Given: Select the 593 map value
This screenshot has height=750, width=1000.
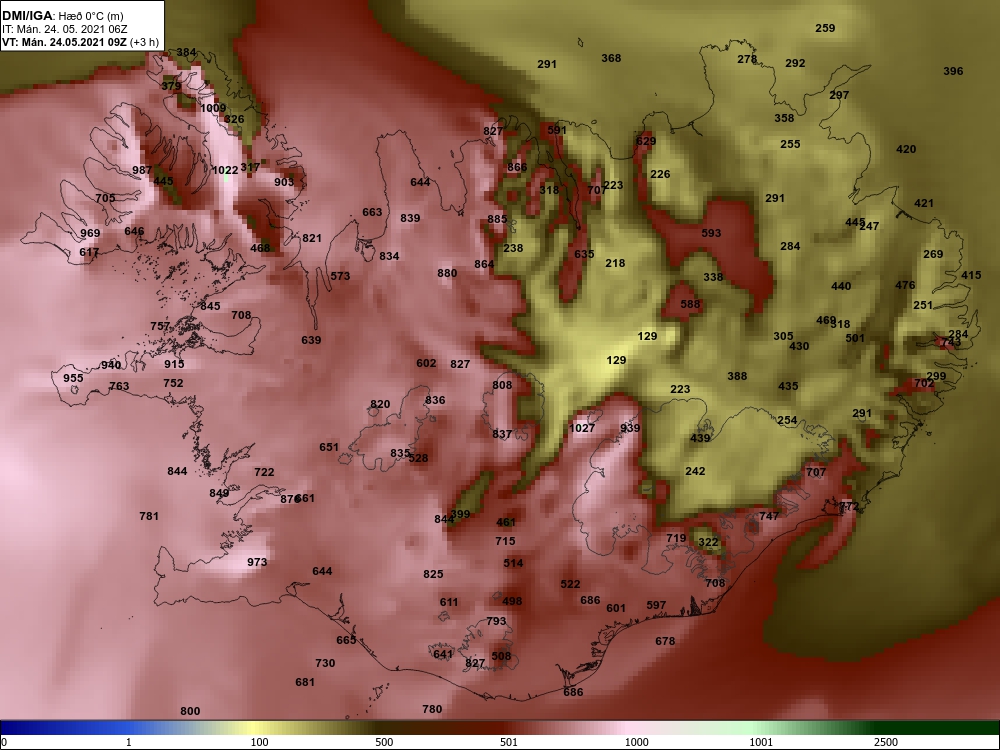Looking at the screenshot, I should click(x=711, y=233).
